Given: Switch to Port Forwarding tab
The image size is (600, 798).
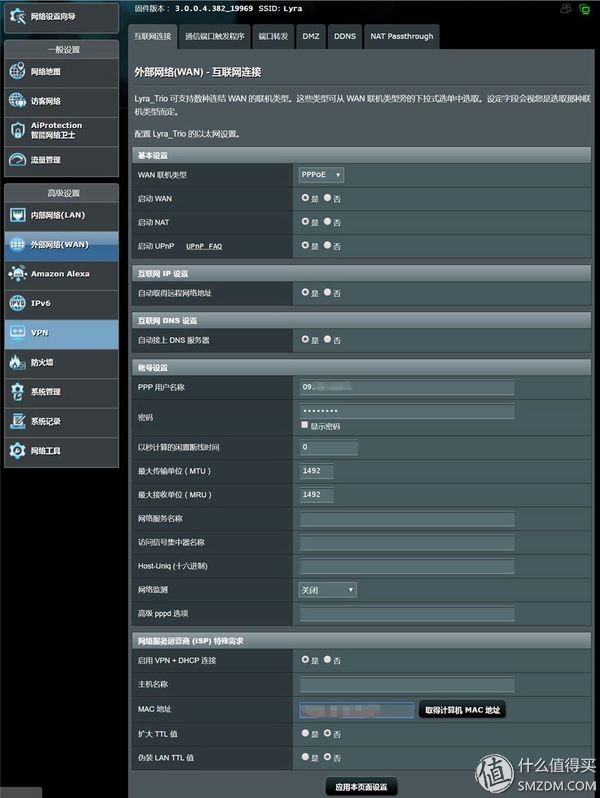Looking at the screenshot, I should [x=273, y=36].
